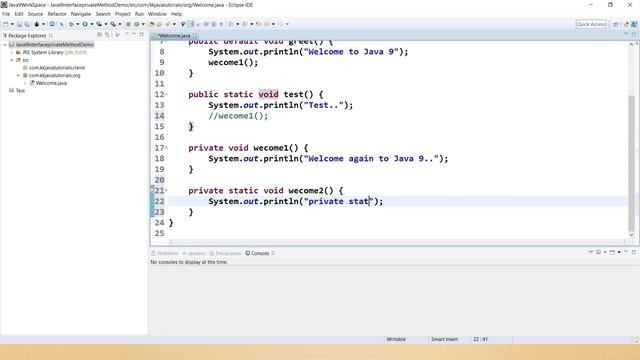This screenshot has width=640, height=360.
Task: Click the New Java Class icon
Action: click(x=137, y=24)
